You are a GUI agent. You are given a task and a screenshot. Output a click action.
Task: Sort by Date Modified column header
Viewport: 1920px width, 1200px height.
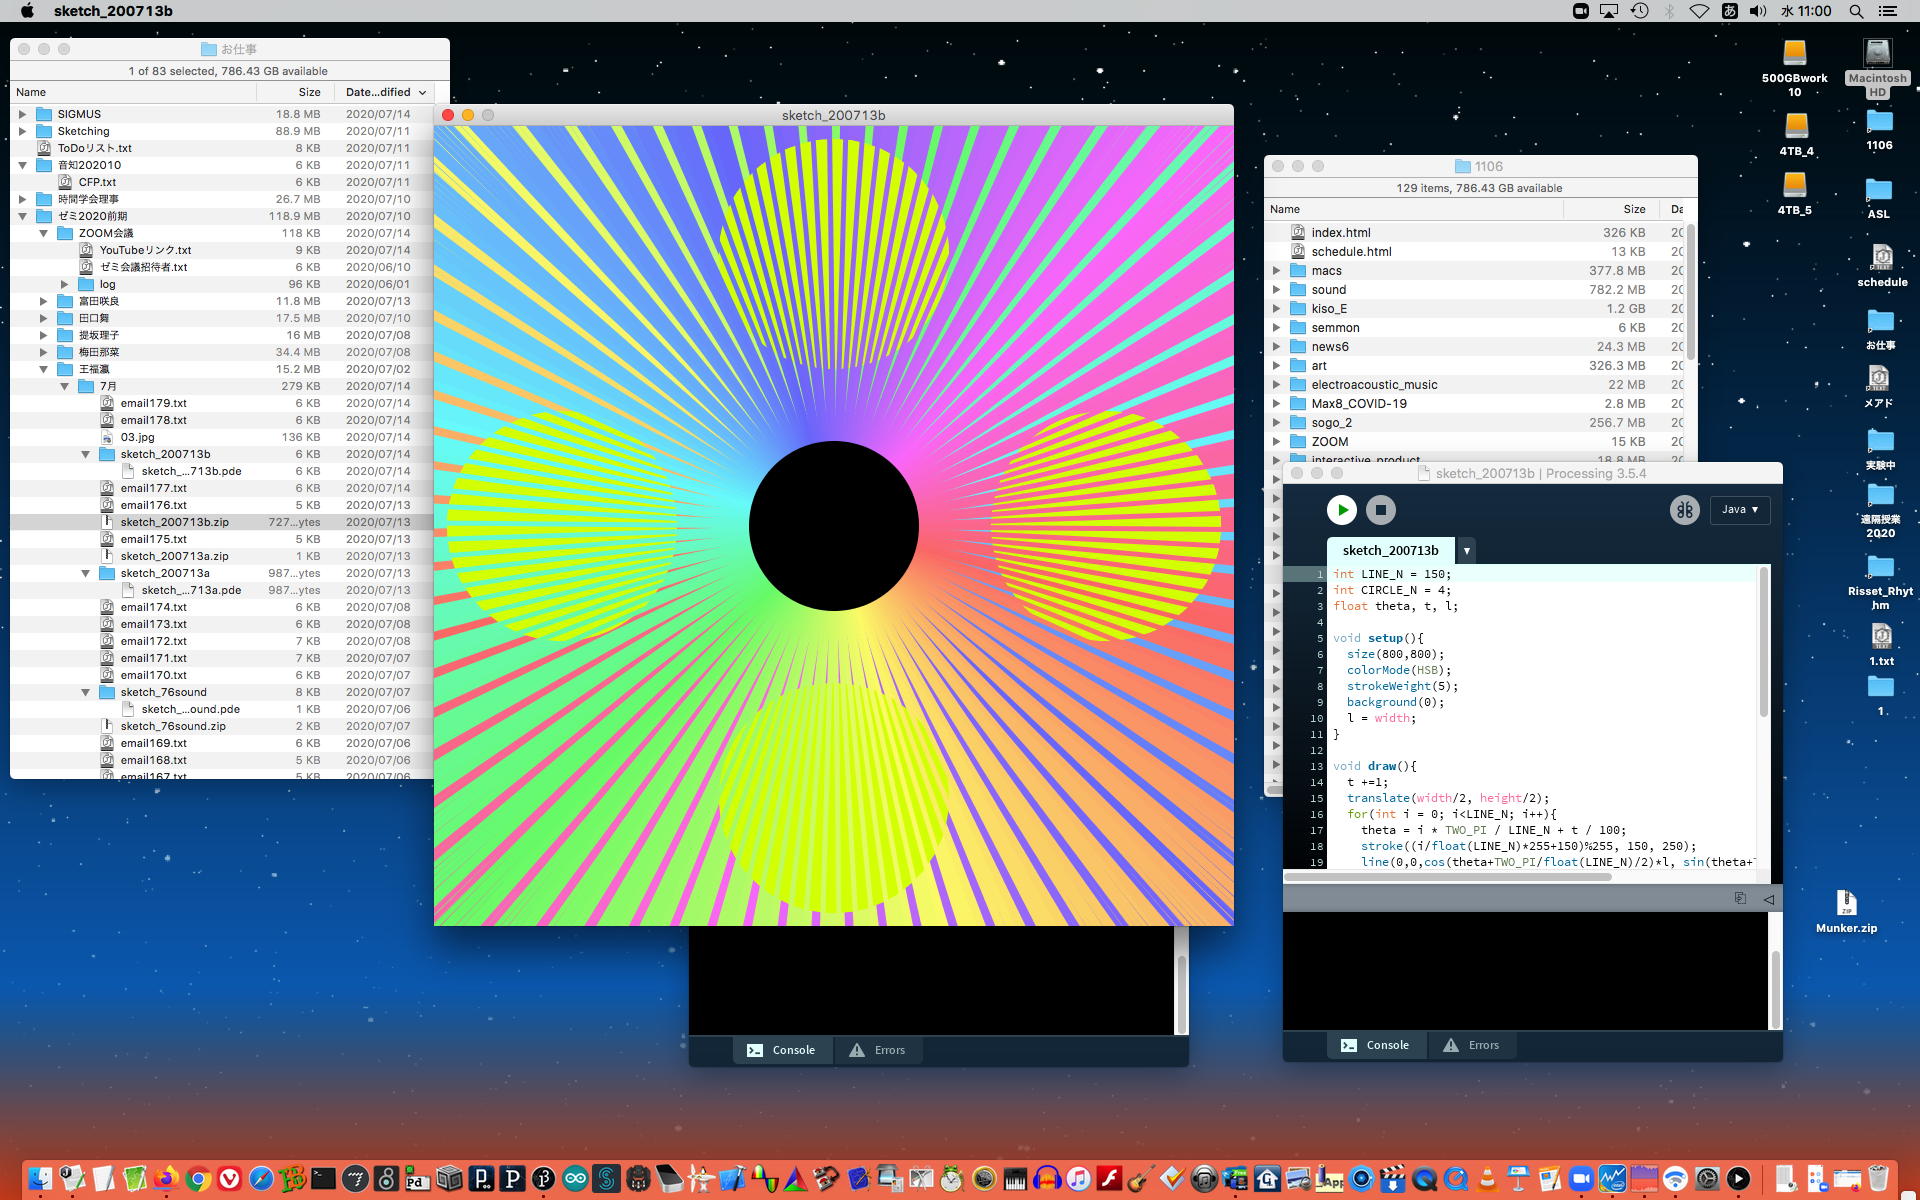(378, 92)
